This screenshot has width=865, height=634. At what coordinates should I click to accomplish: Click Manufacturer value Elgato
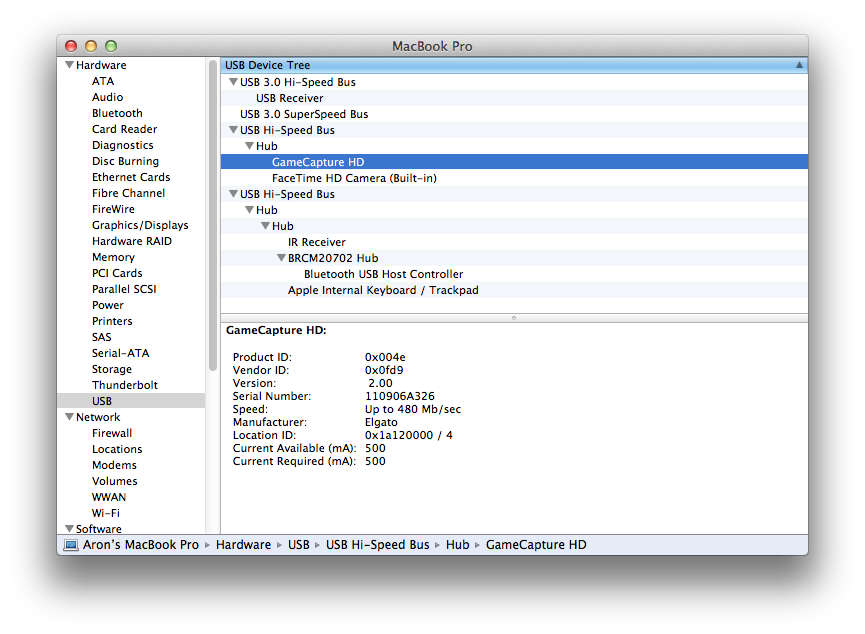tap(381, 422)
